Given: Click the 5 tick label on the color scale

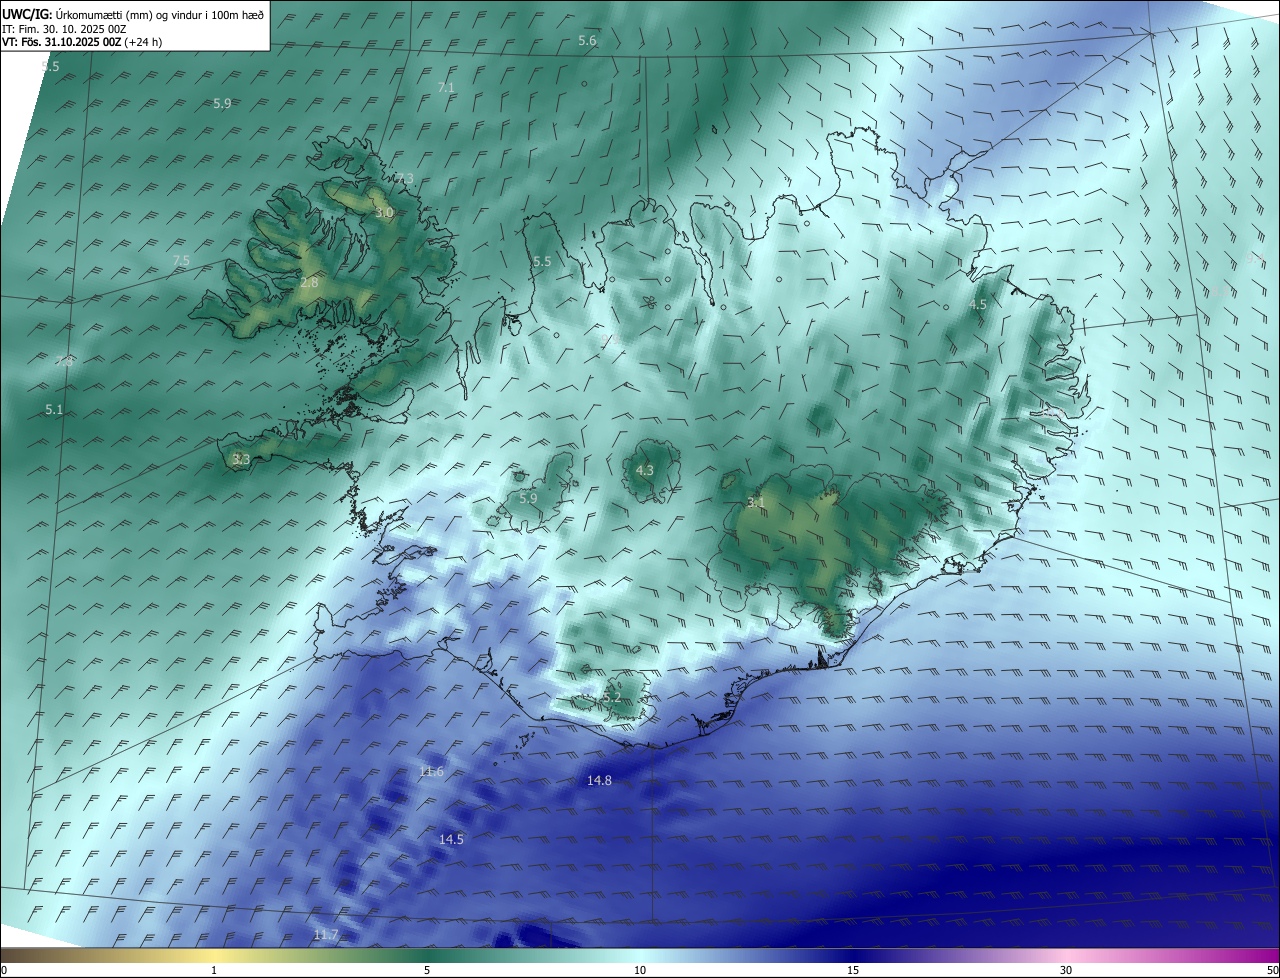Looking at the screenshot, I should (x=427, y=970).
